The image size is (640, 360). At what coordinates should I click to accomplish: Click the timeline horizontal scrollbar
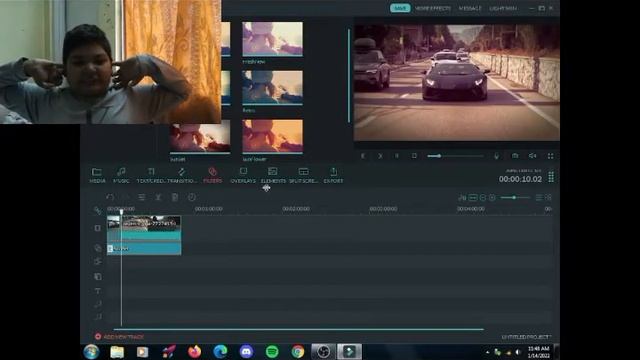[x=299, y=329]
